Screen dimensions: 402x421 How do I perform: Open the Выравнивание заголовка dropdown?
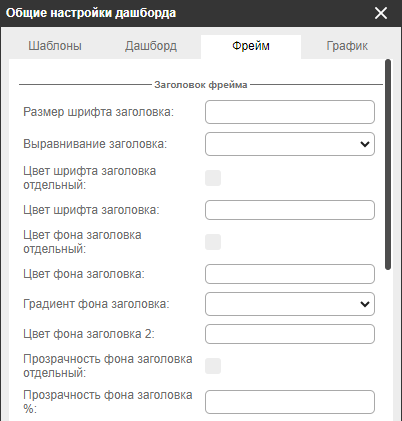pos(290,144)
